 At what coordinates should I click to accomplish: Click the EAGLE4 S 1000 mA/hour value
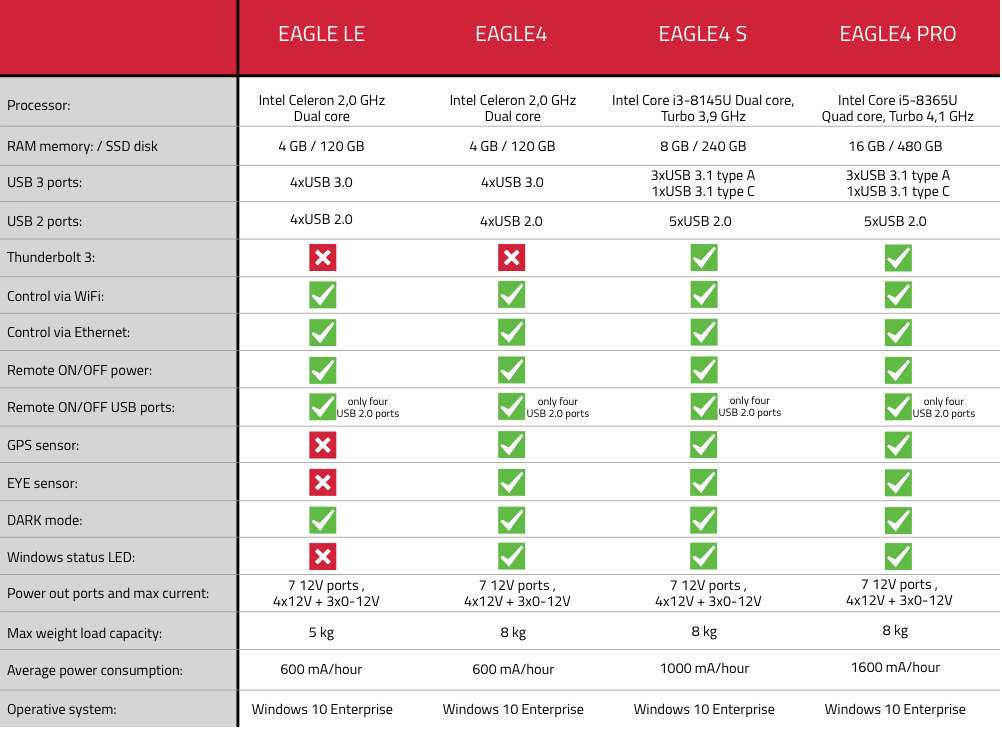click(704, 669)
